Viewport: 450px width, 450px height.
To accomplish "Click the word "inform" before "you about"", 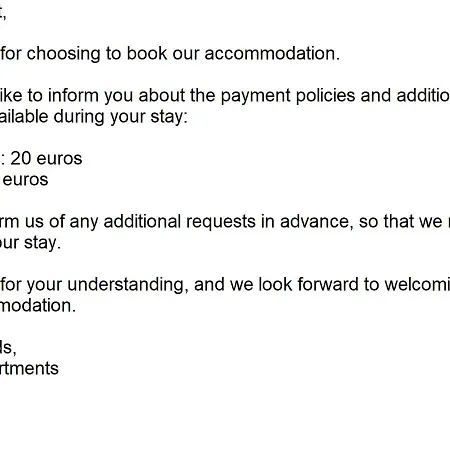I will 73,96.
